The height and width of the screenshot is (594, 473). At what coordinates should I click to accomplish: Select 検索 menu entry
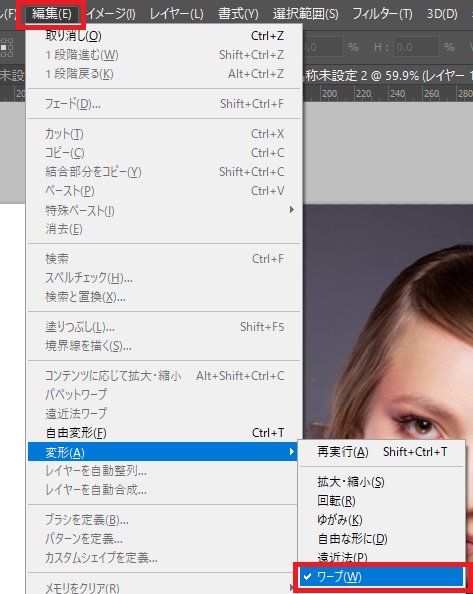(x=164, y=259)
